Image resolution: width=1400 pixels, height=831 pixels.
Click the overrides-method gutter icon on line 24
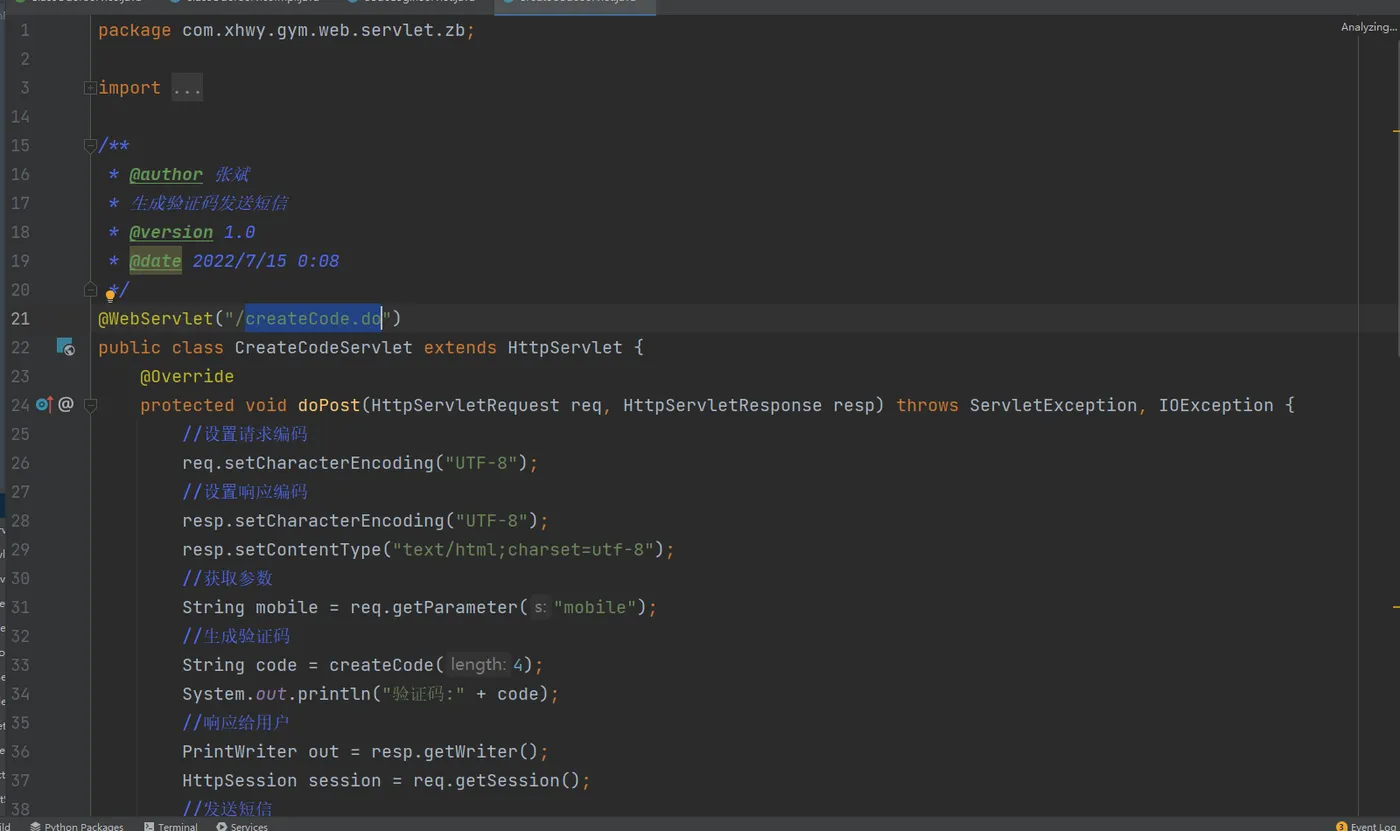(43, 405)
